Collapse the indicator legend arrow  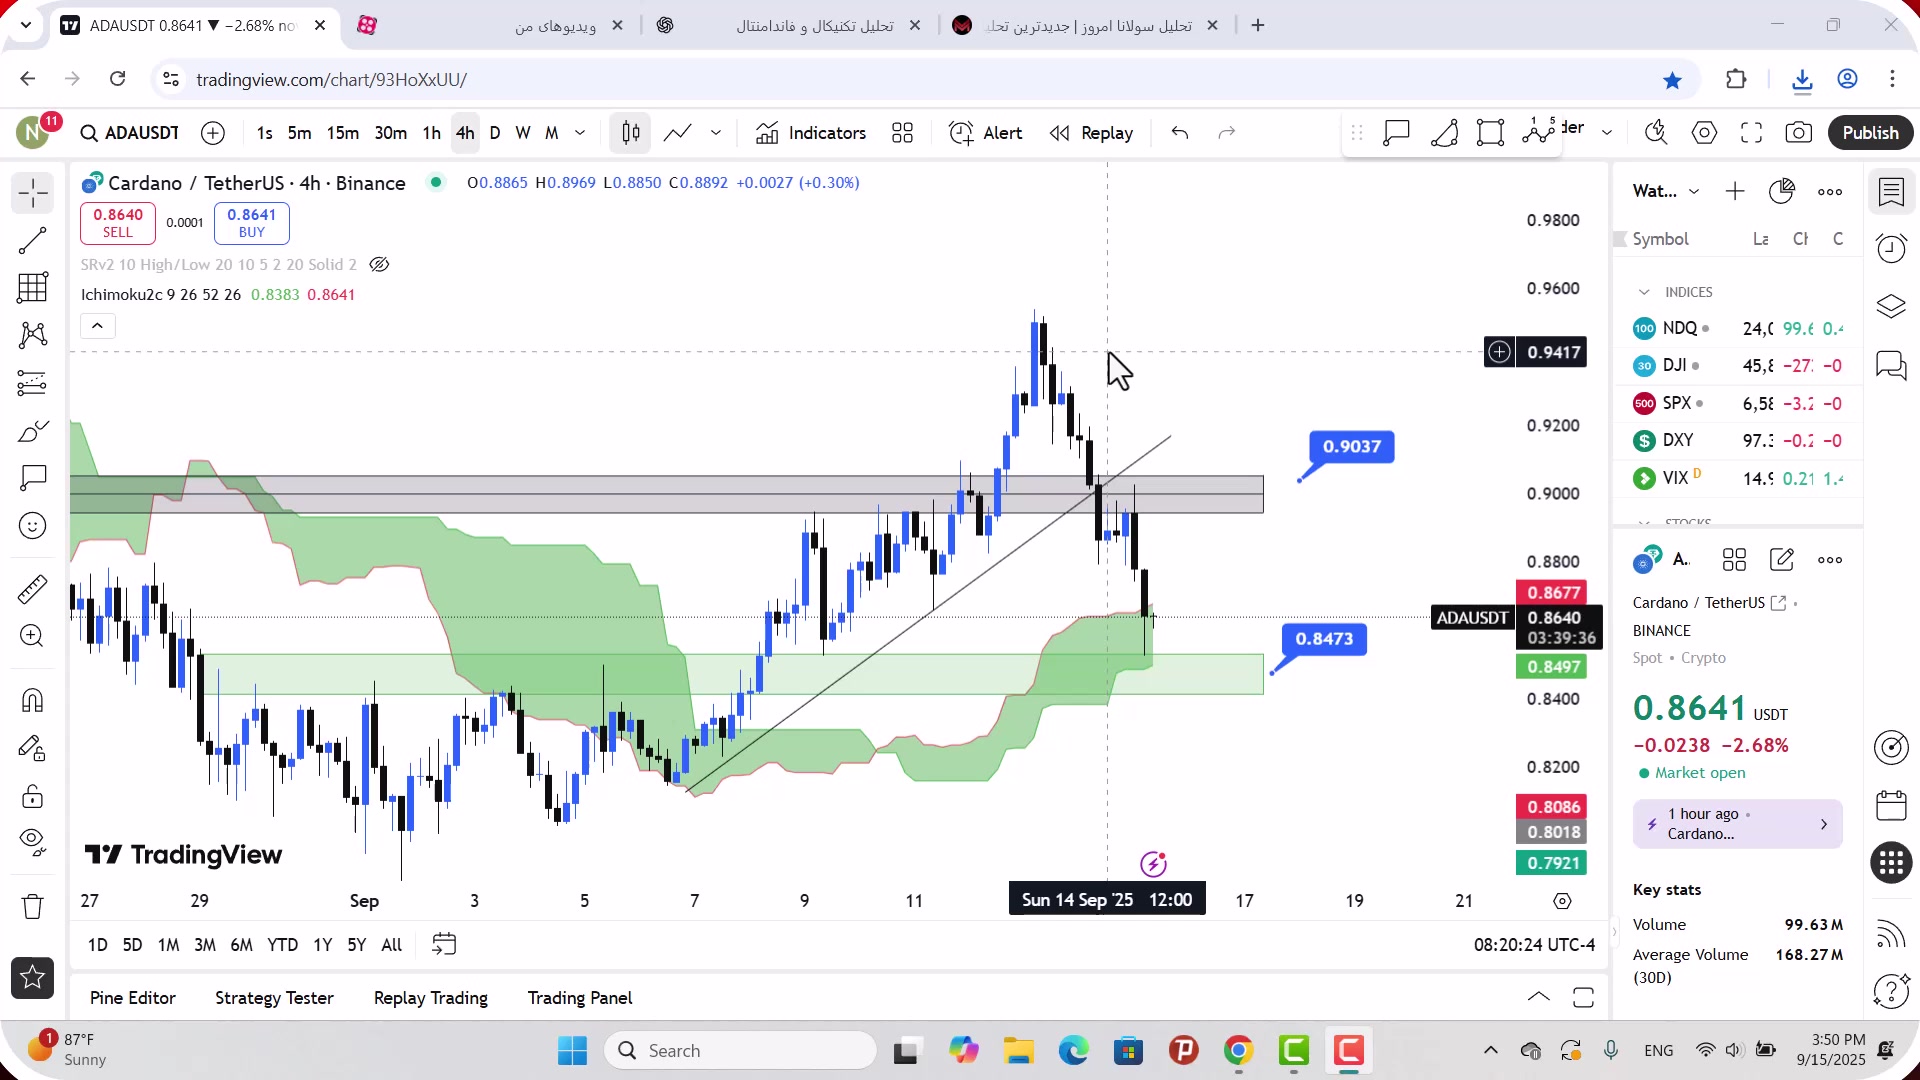tap(98, 326)
